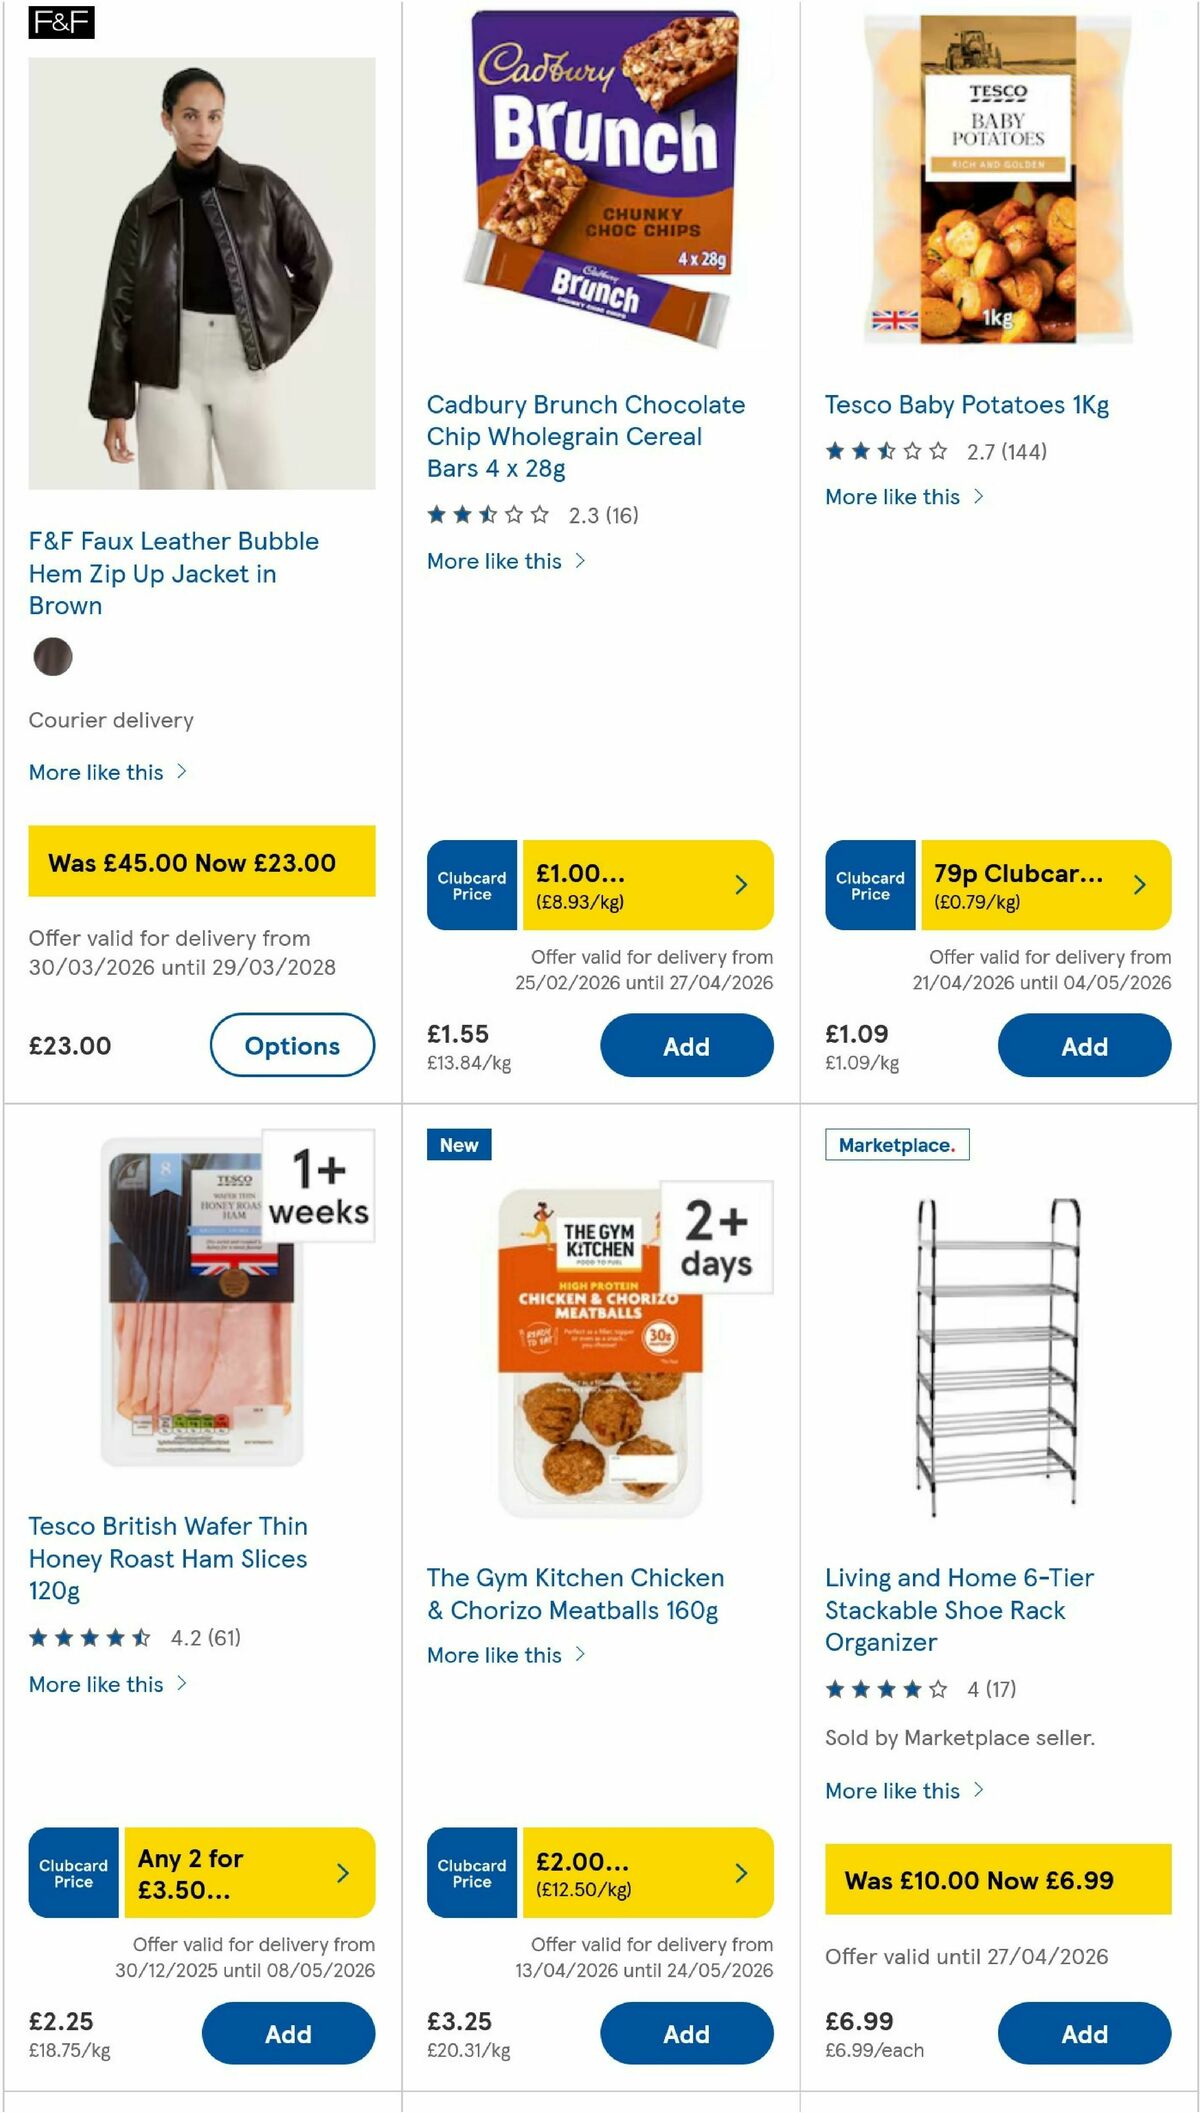Click the Clubcard Price badge on Baby Potatoes offer
Viewport: 1200px width, 2113px height.
point(868,884)
